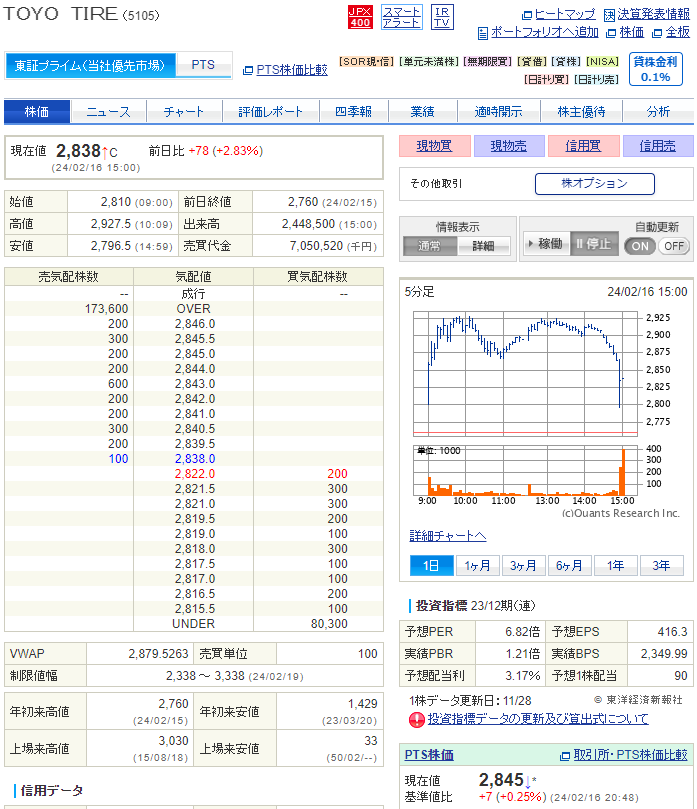Select the 1日 chart period
Screen dimensions: 697x809
431,565
